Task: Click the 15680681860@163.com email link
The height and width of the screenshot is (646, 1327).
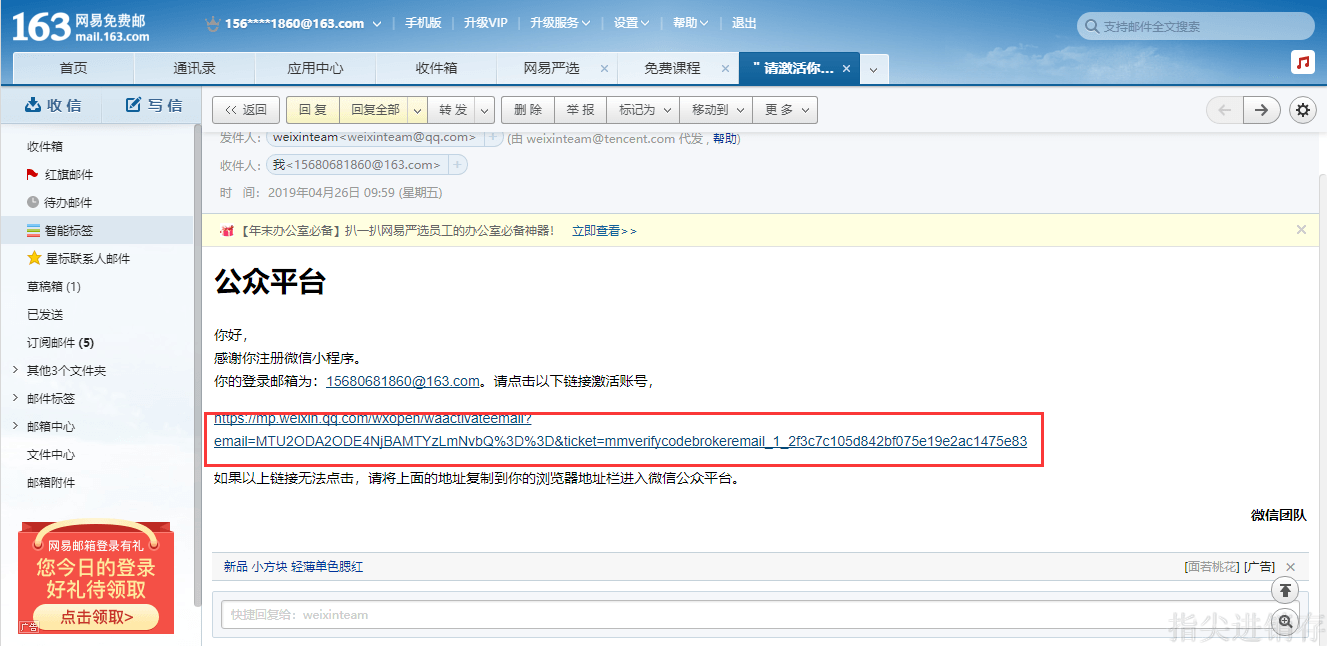Action: pos(403,381)
